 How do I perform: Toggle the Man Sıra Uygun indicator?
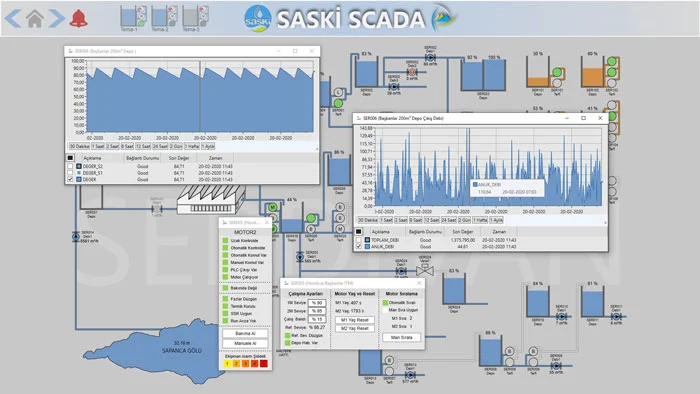point(385,310)
